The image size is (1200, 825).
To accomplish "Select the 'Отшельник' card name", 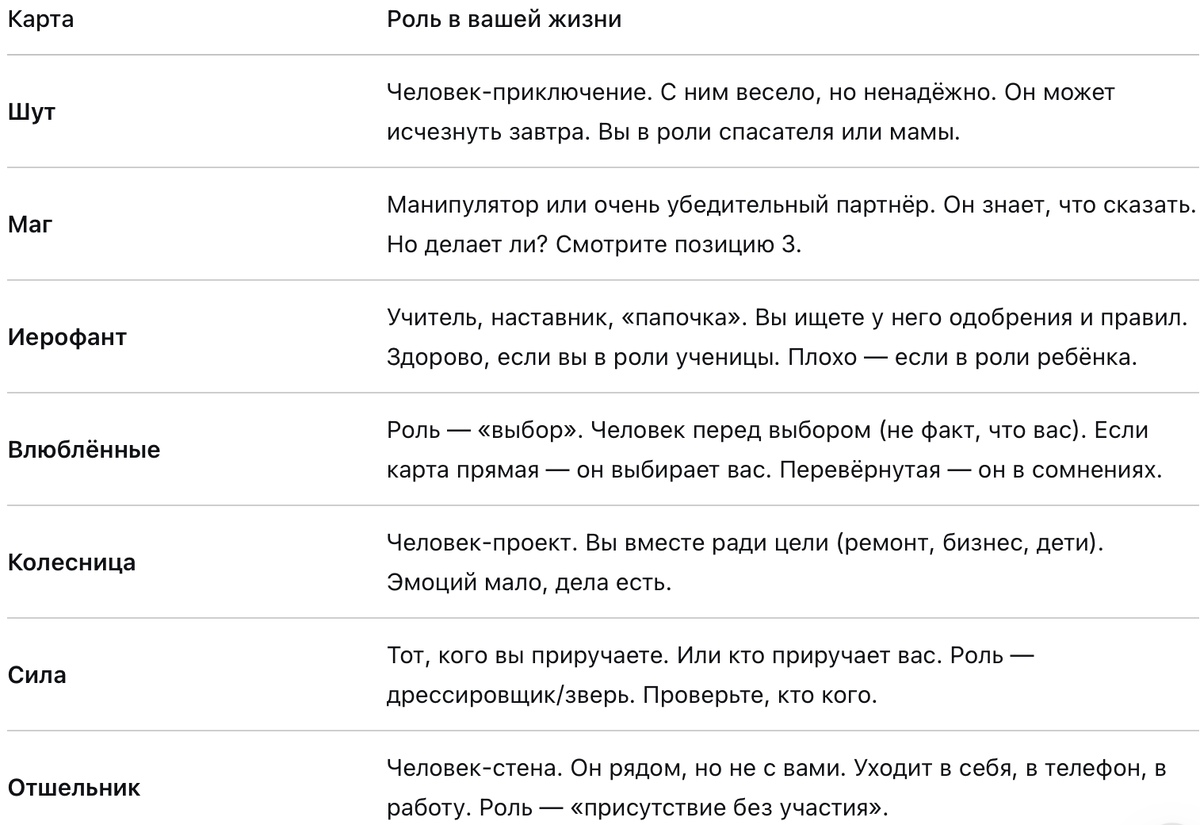I will [74, 788].
